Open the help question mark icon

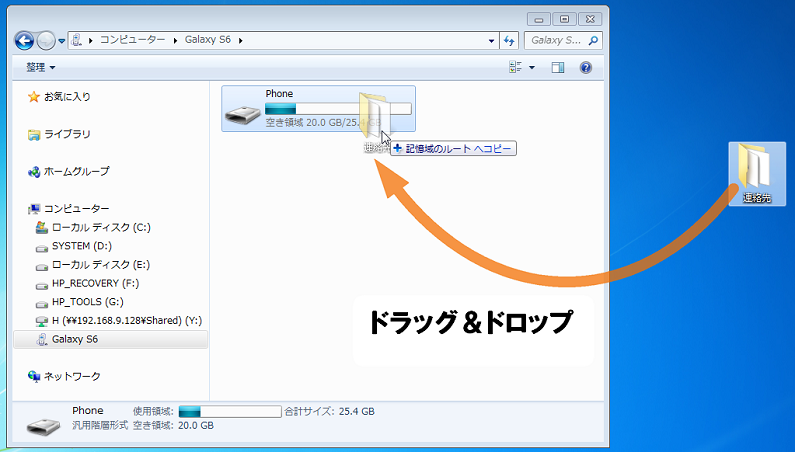[x=586, y=67]
